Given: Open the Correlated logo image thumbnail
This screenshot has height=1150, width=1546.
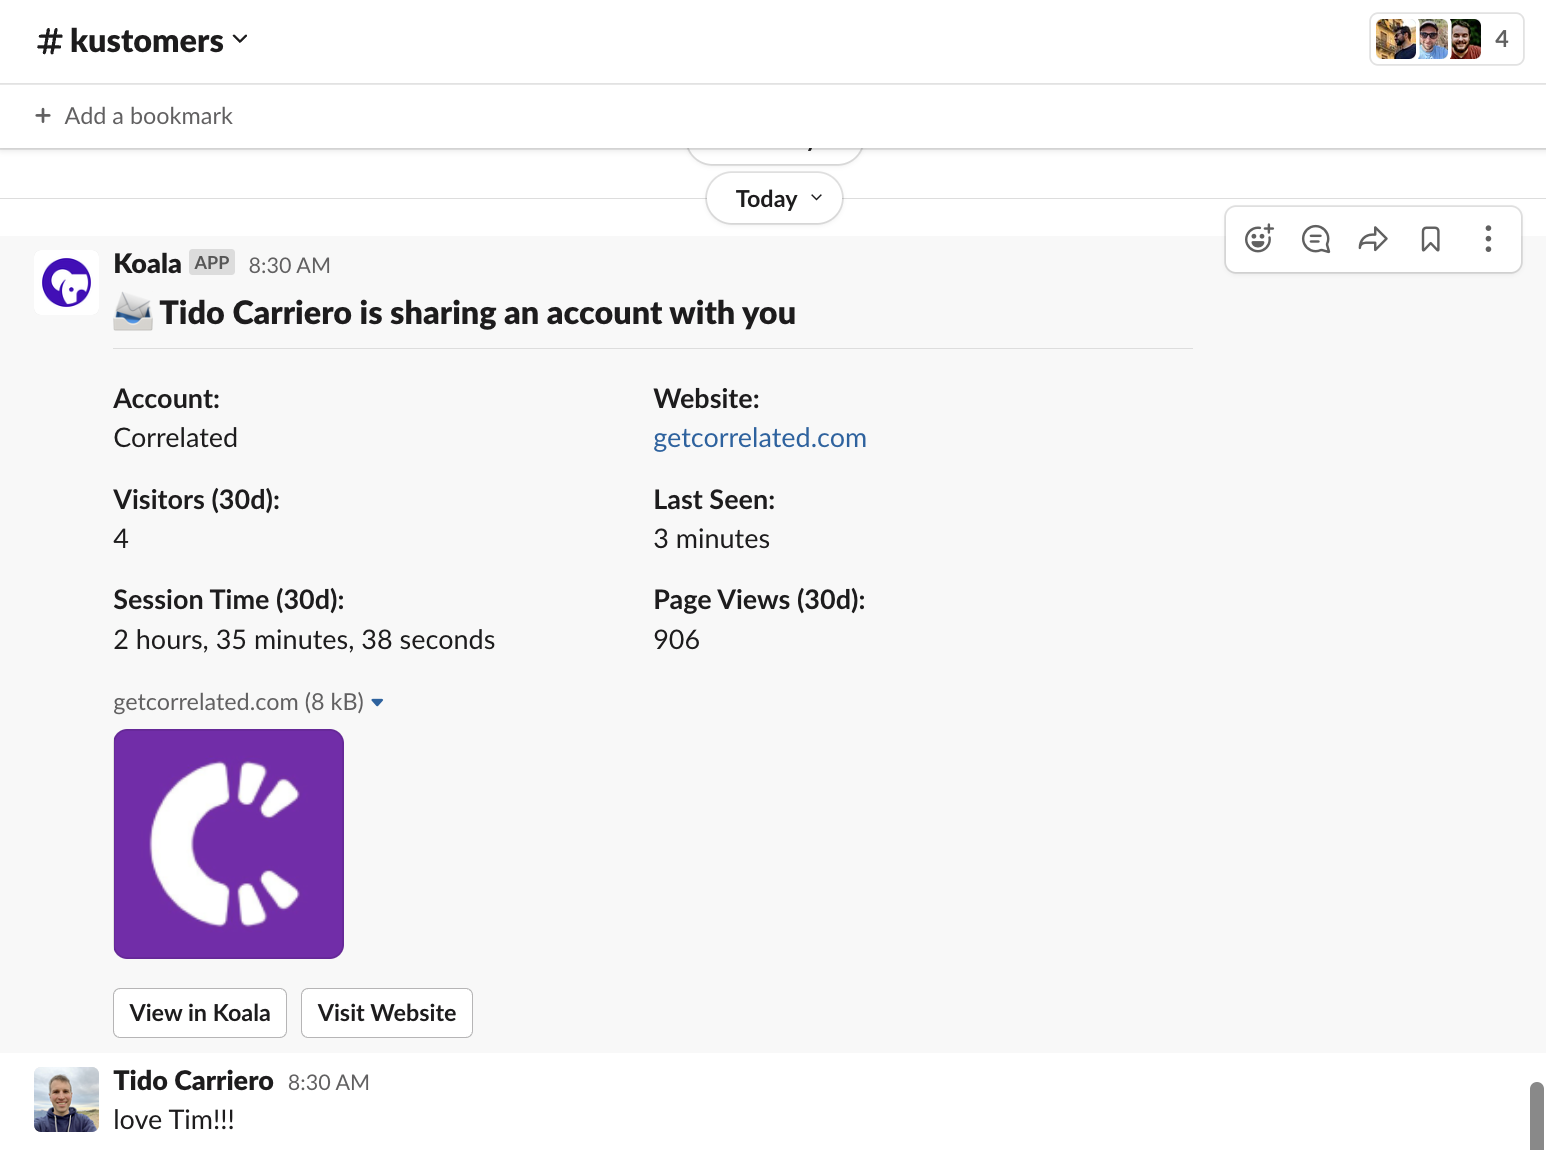Looking at the screenshot, I should pyautogui.click(x=229, y=844).
